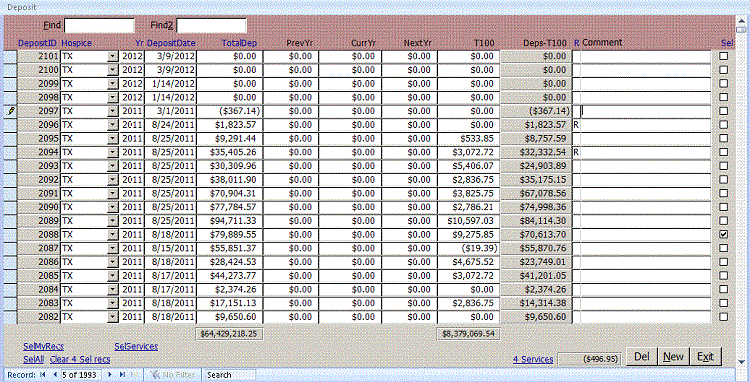This screenshot has width=750, height=382.
Task: Go to previous record arrow
Action: [x=55, y=375]
